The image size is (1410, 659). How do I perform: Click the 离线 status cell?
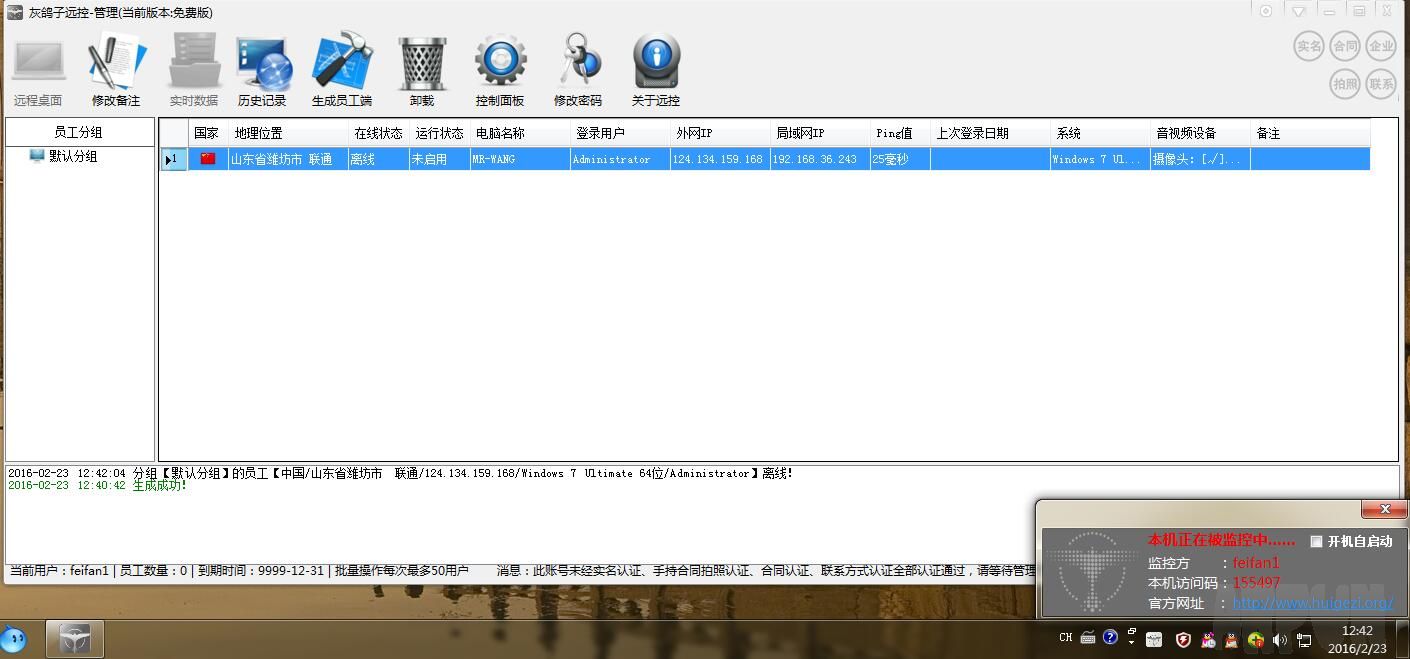point(378,159)
